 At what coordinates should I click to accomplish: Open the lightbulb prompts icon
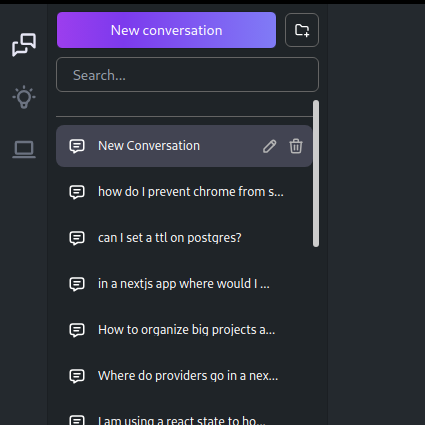(24, 97)
